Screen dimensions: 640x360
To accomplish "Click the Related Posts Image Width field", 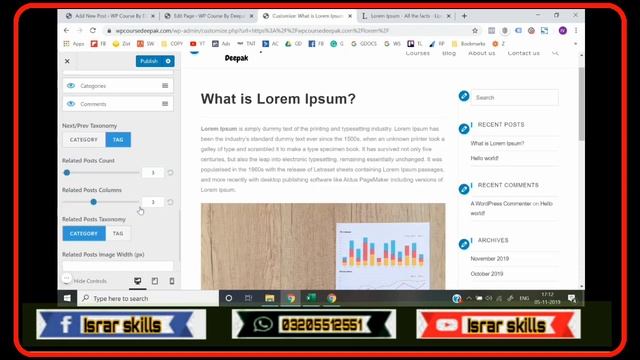I will [x=118, y=266].
